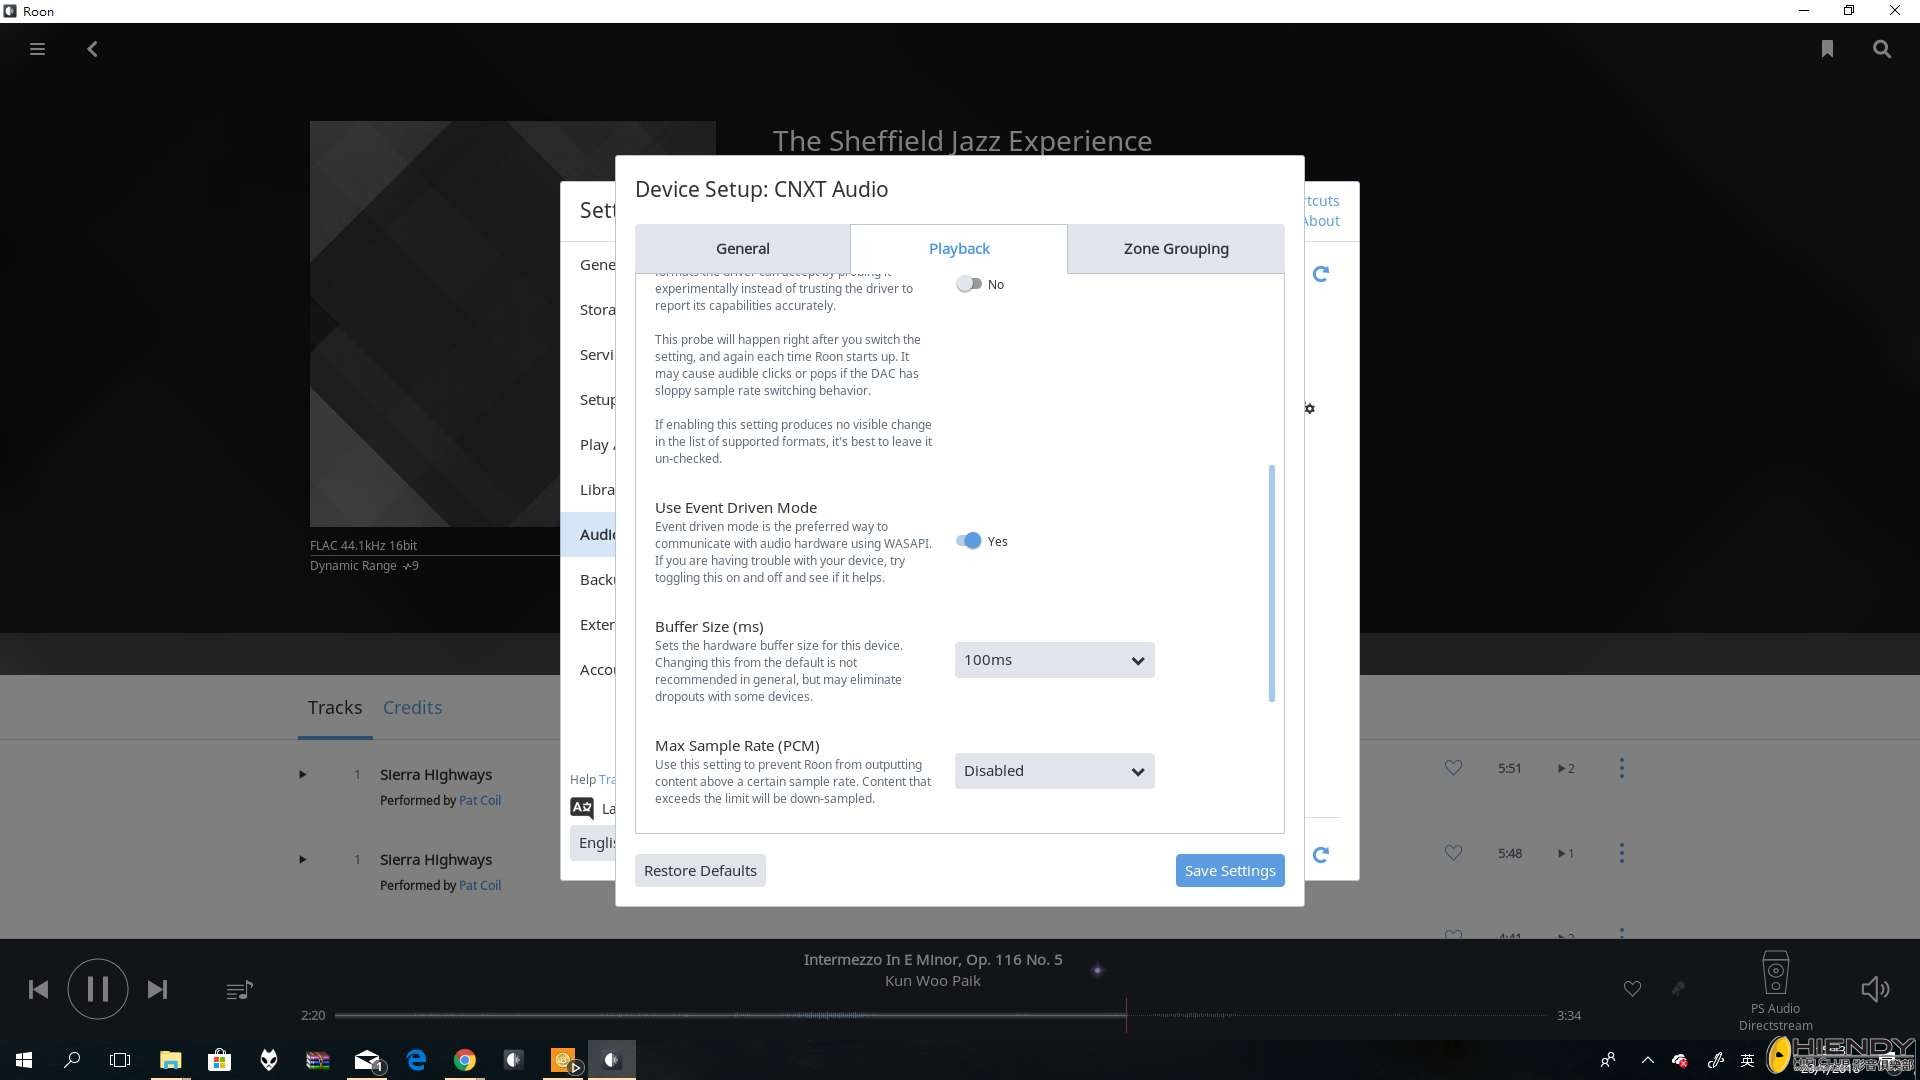Open the Buffer Size 100ms dropdown
1920x1080 pixels.
[1054, 660]
